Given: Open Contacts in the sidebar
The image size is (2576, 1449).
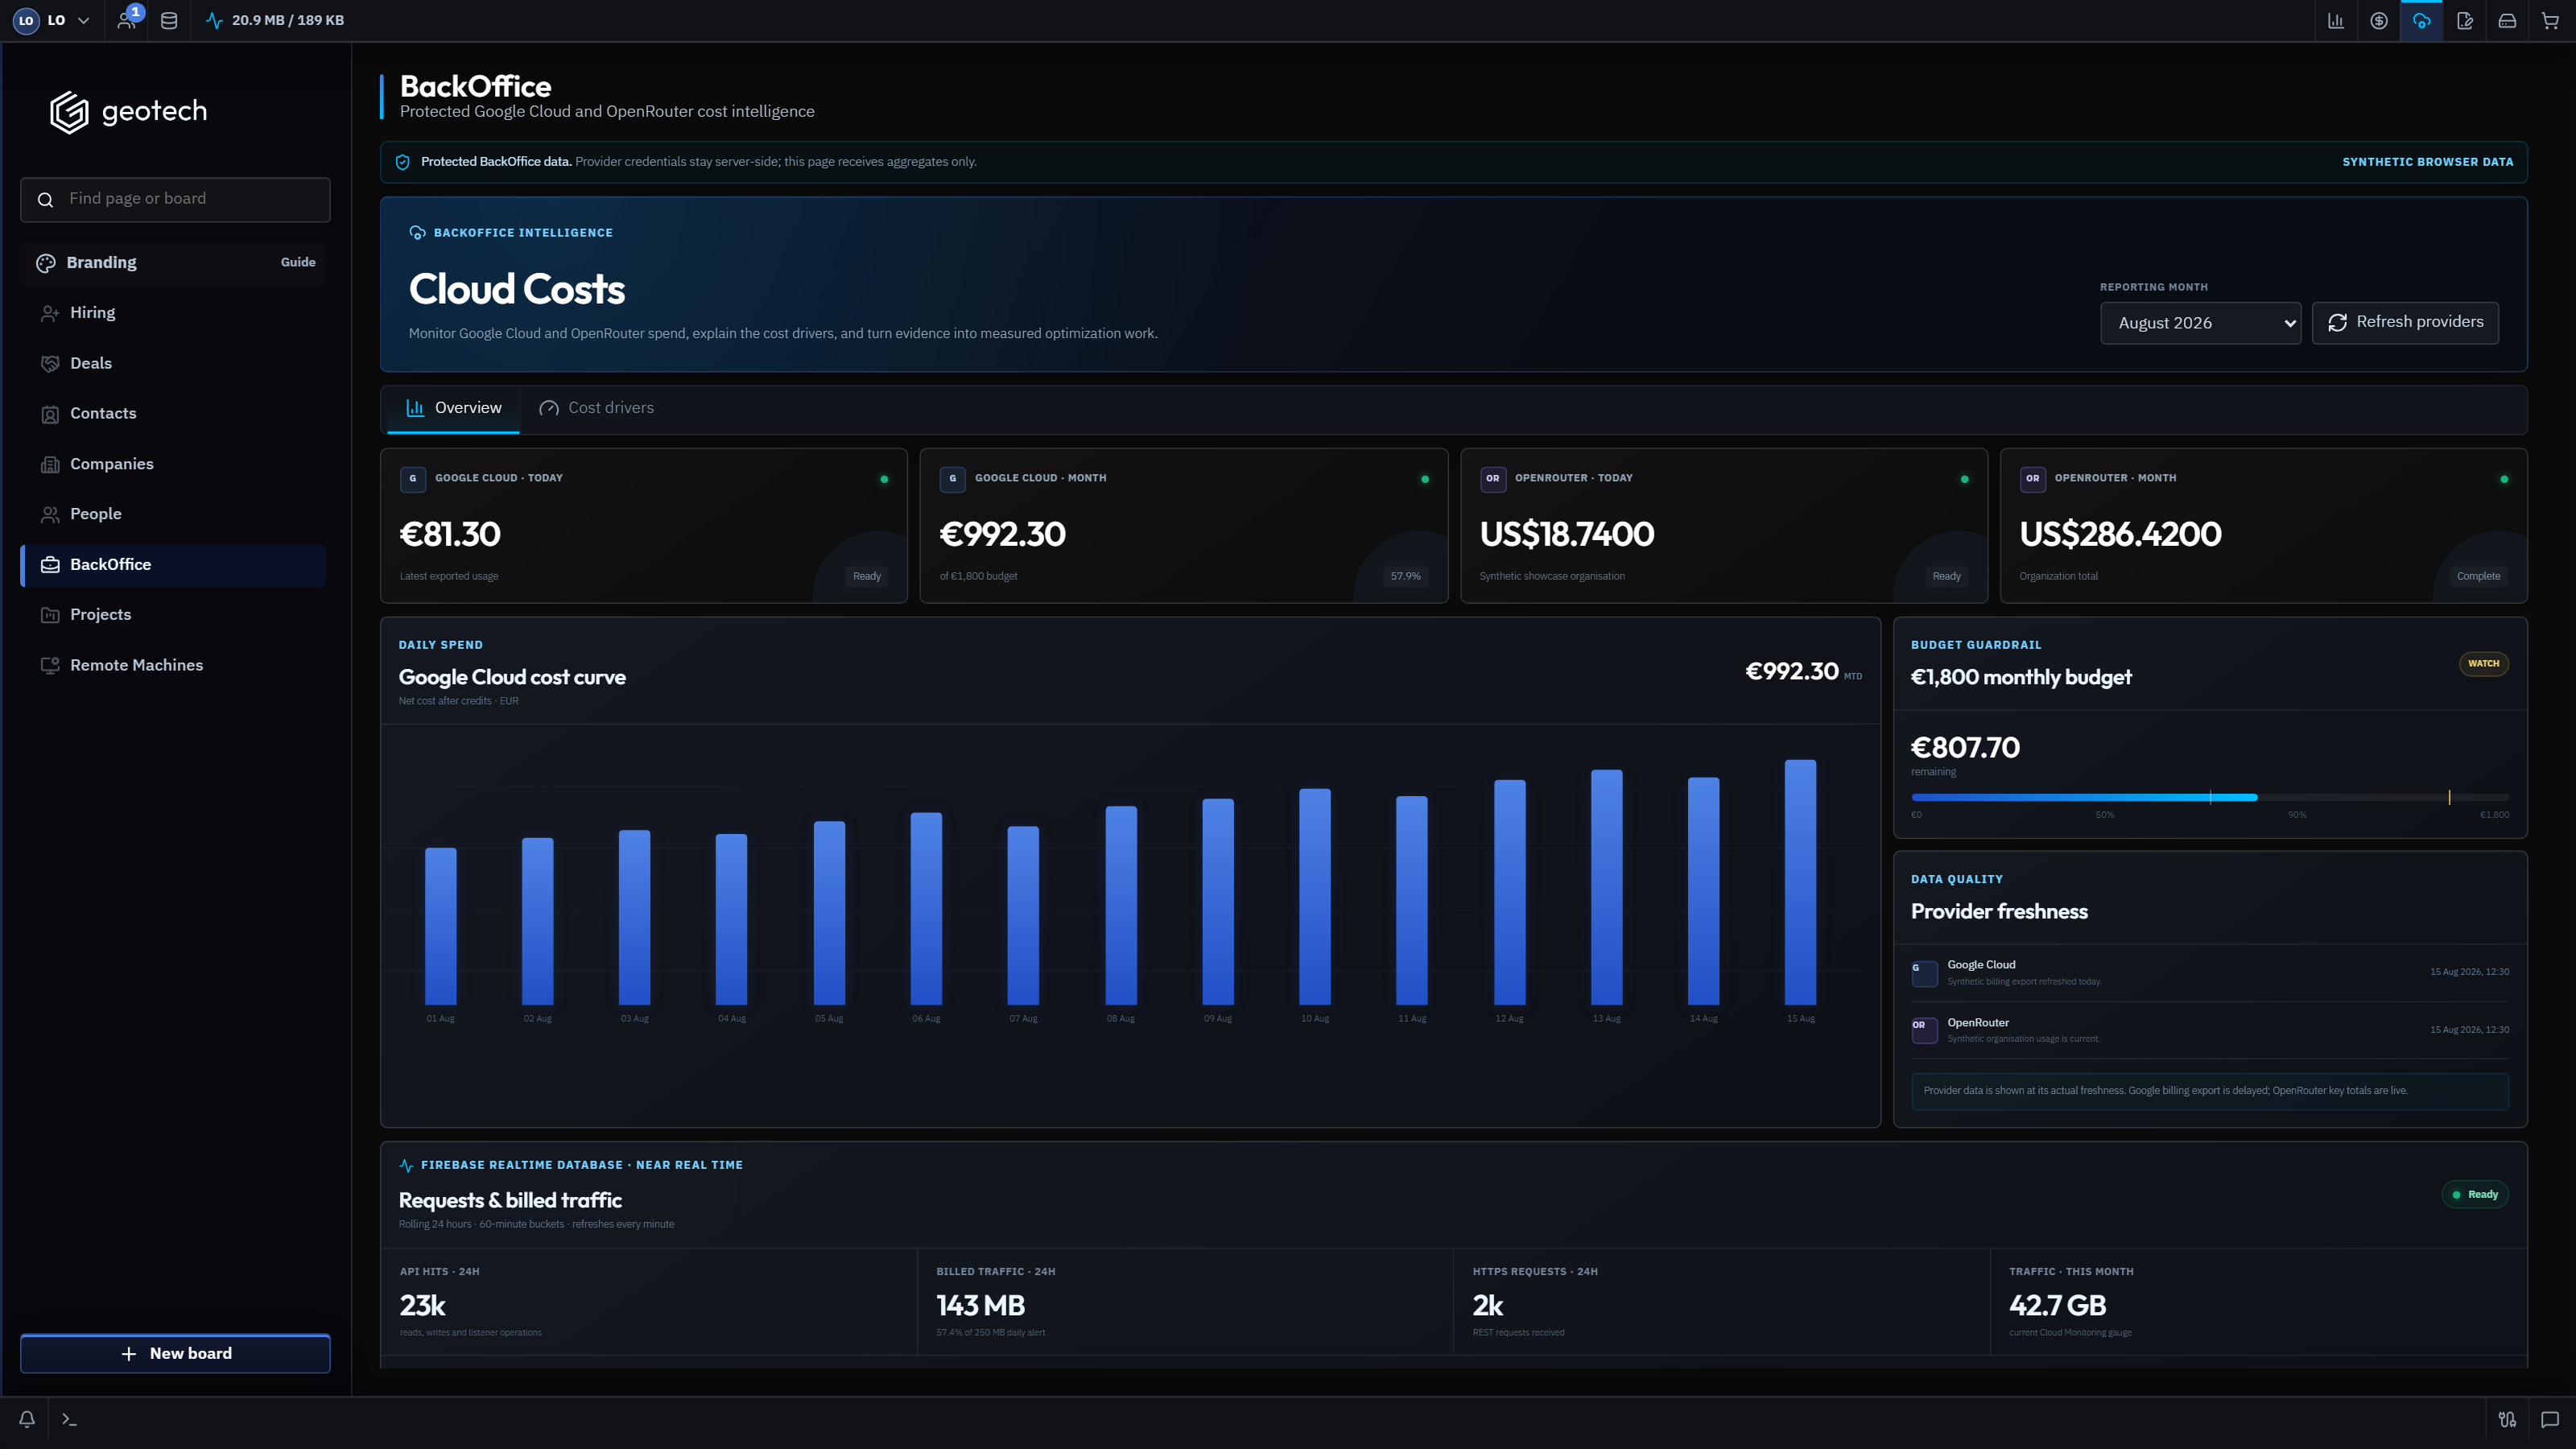Looking at the screenshot, I should click(172, 413).
